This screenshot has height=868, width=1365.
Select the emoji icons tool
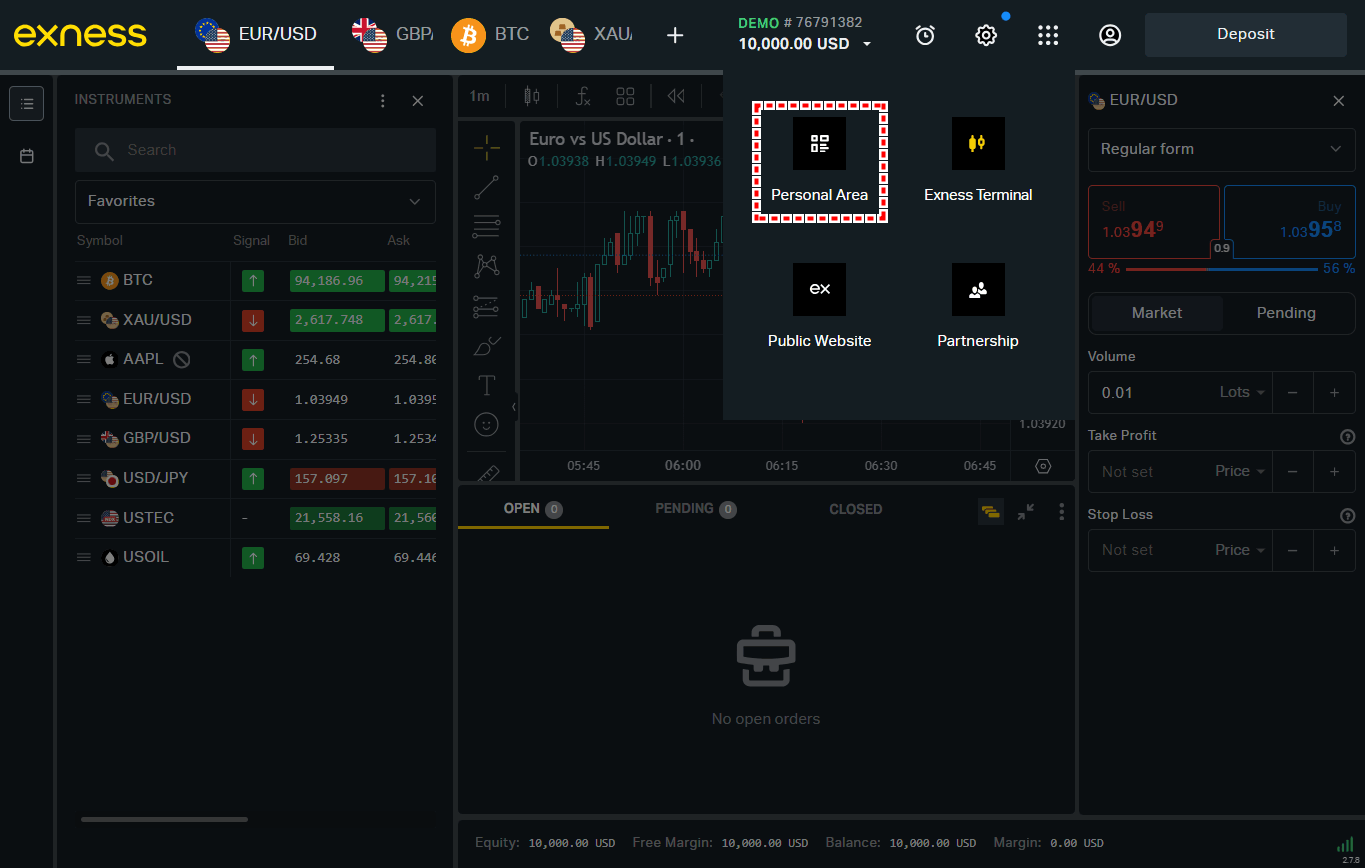[487, 425]
